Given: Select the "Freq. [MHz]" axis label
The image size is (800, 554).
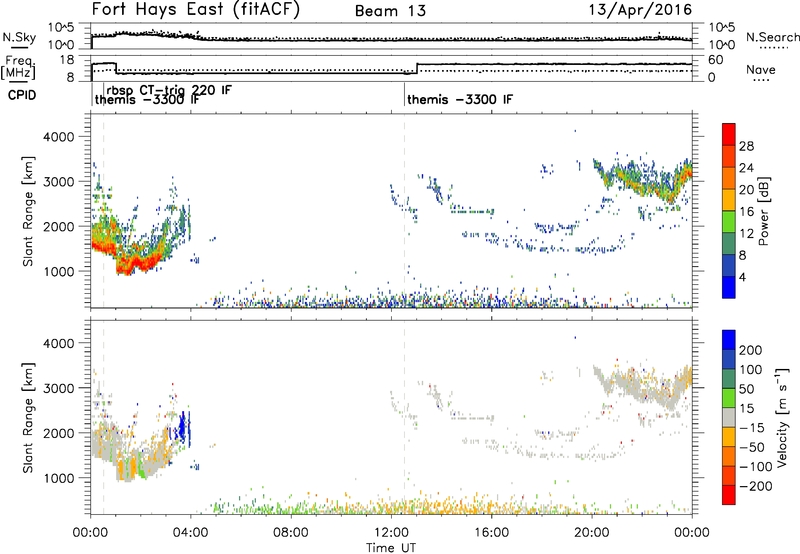Looking at the screenshot, I should [x=18, y=68].
